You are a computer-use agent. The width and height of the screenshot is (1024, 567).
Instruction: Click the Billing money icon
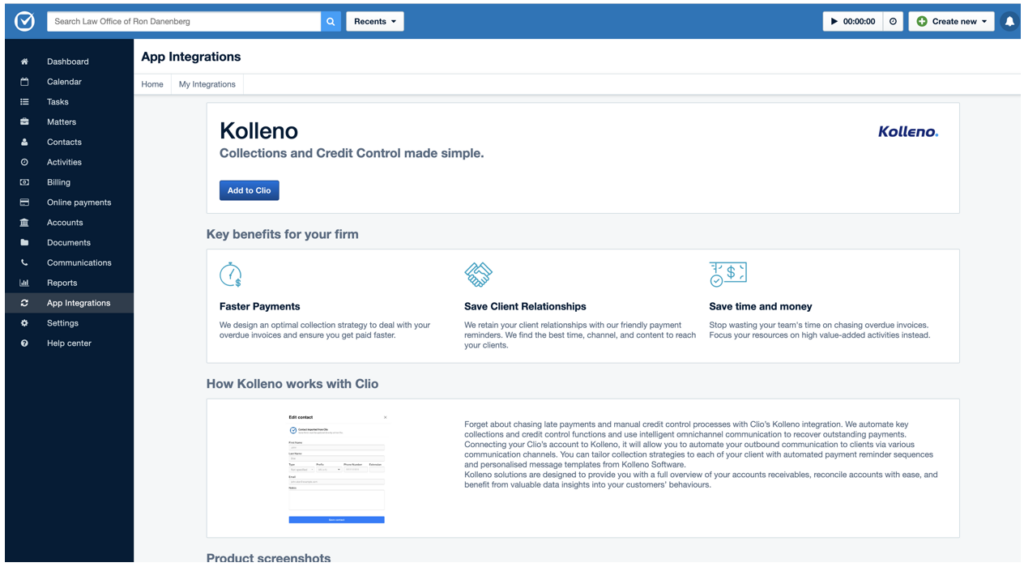24,182
